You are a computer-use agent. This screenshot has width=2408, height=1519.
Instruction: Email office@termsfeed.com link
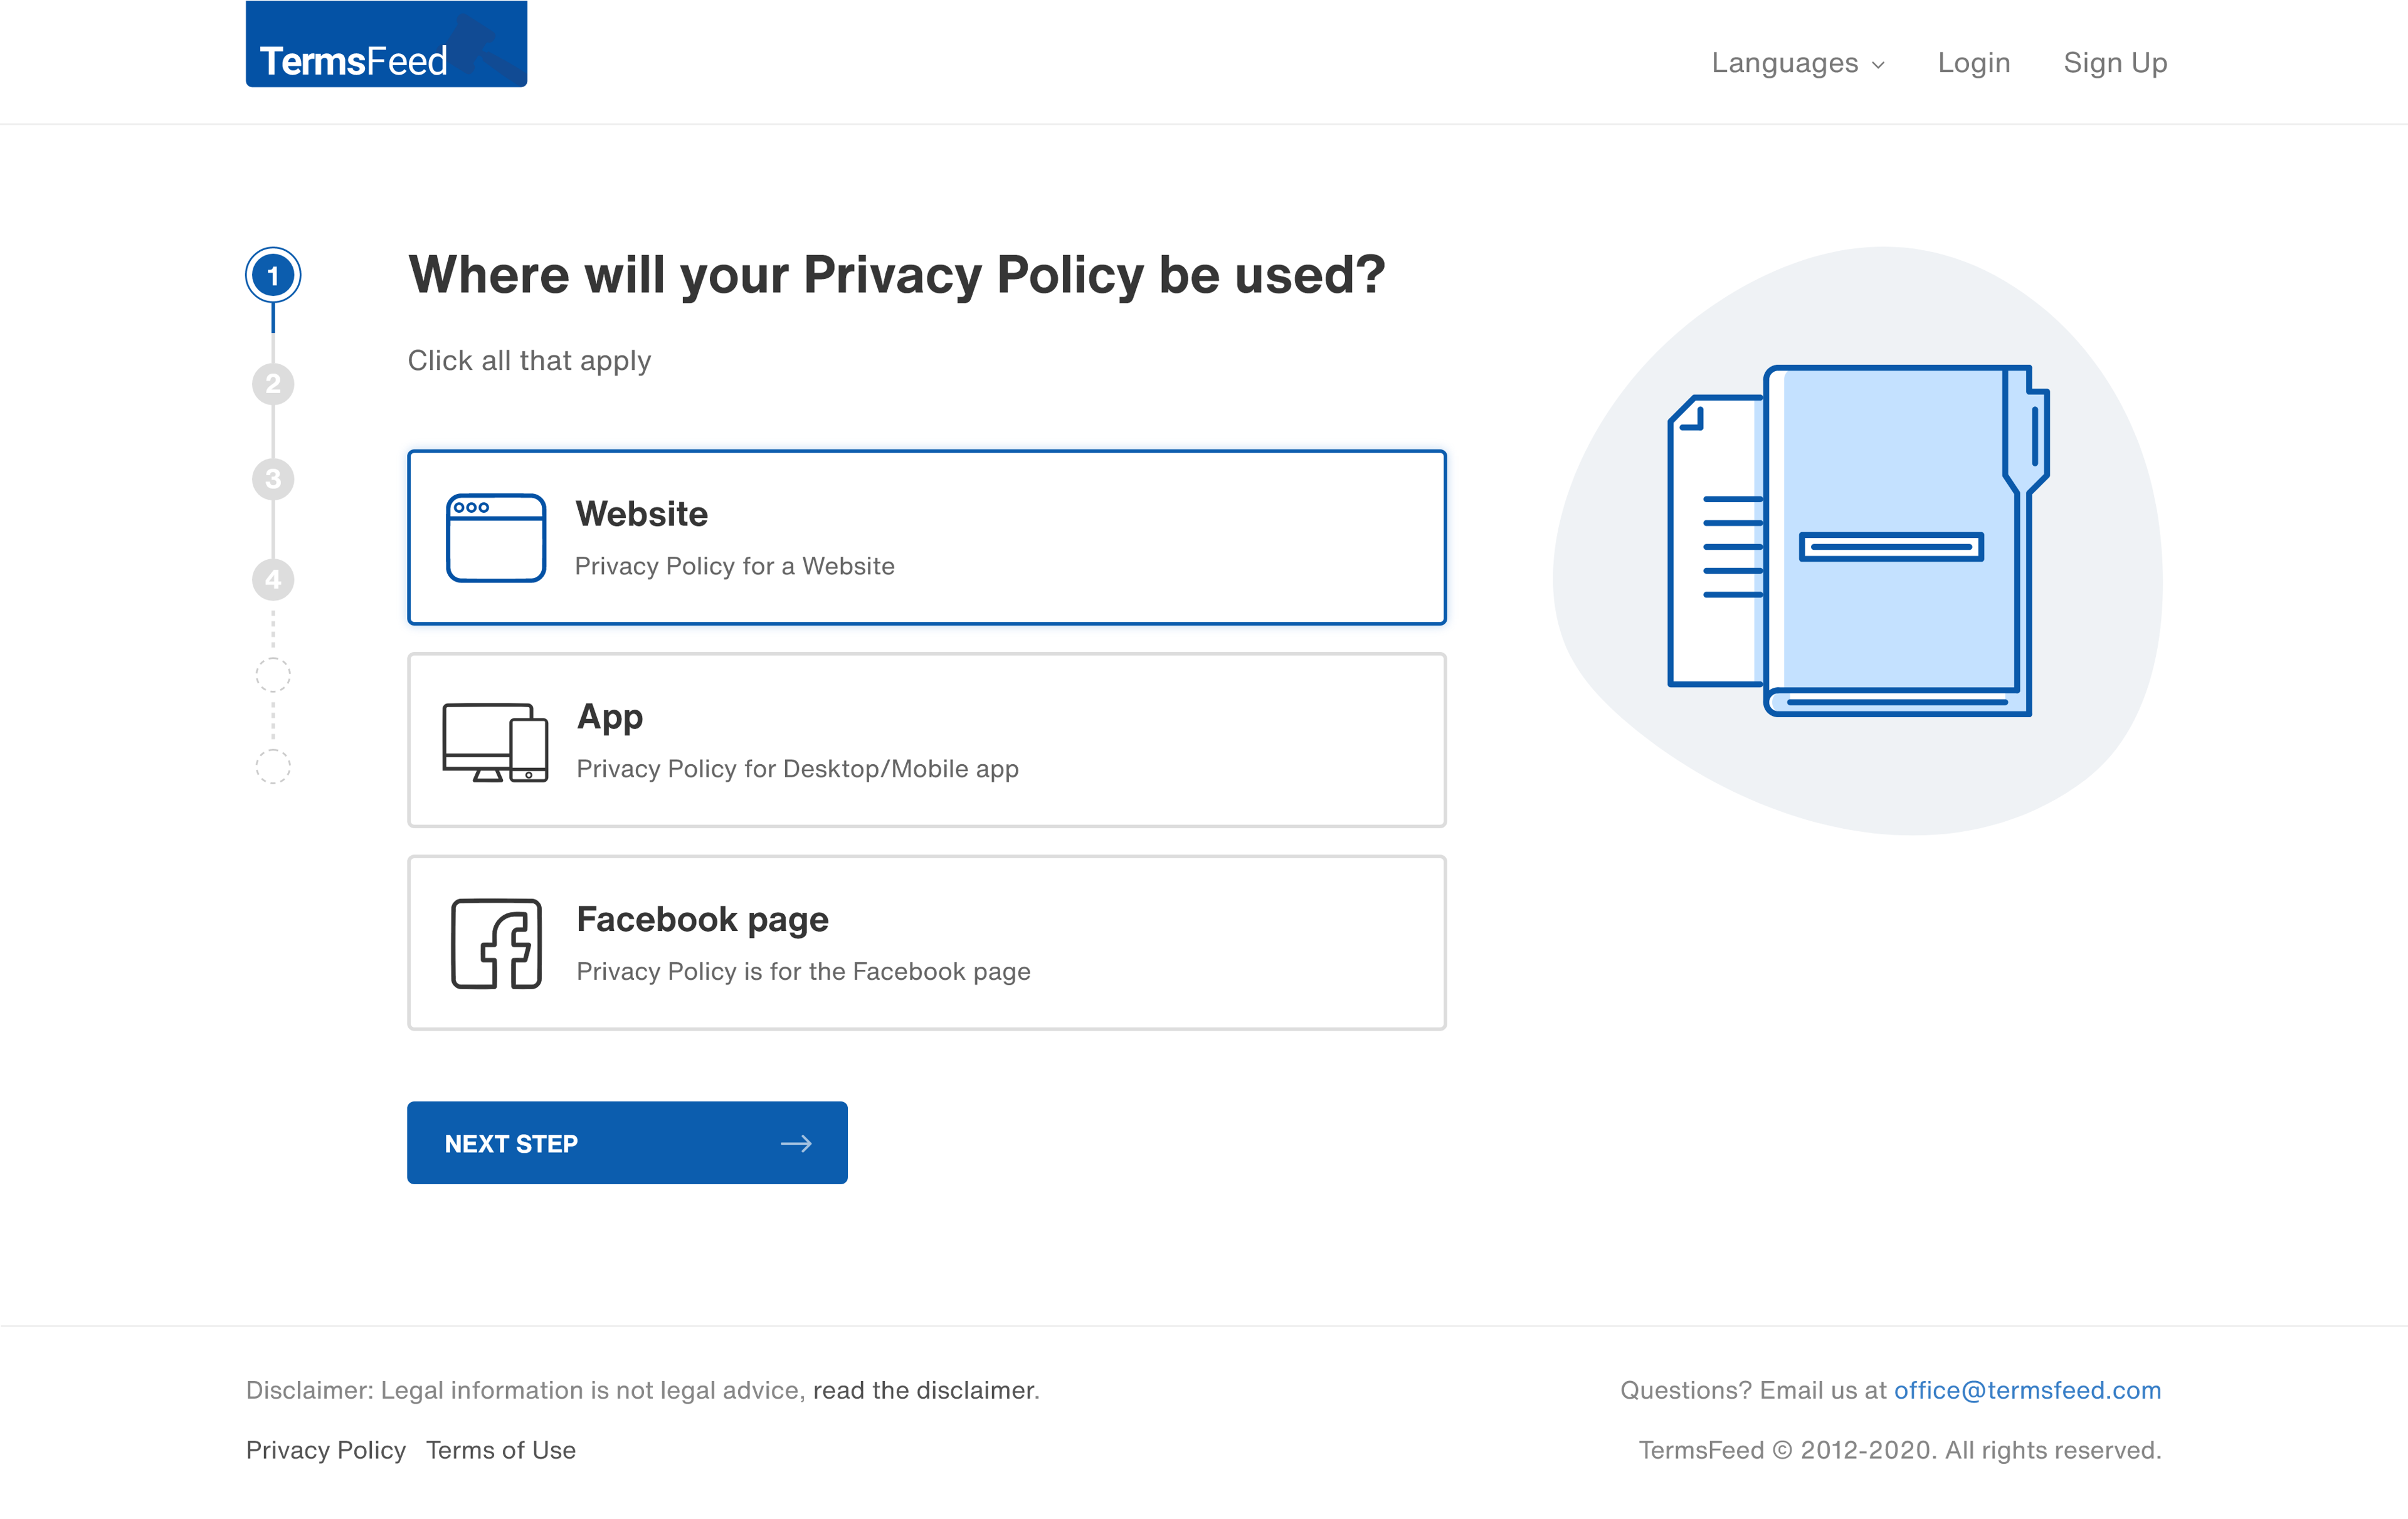point(2028,1390)
